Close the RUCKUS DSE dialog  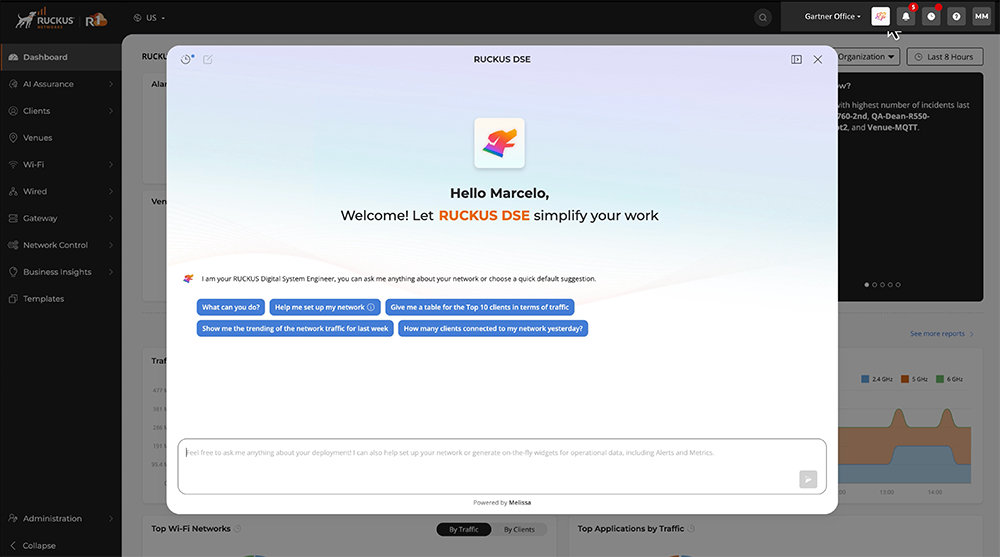coord(818,59)
